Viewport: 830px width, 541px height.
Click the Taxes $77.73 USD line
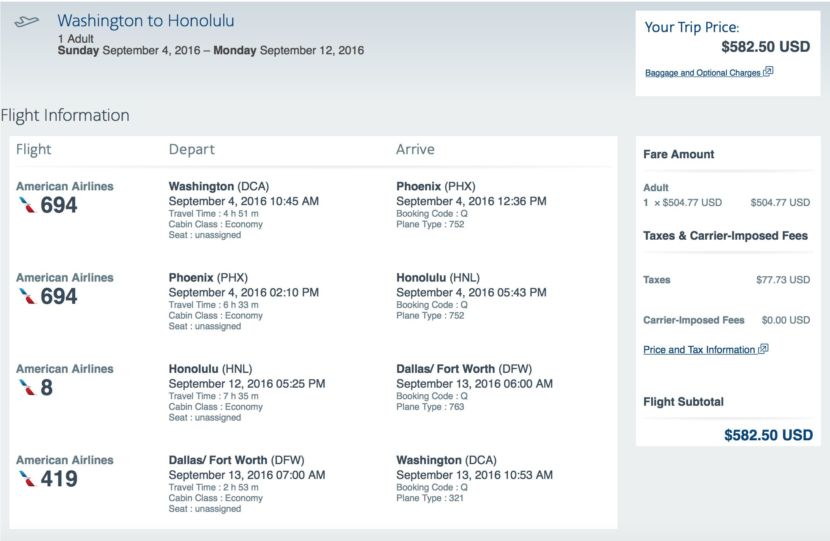point(726,279)
